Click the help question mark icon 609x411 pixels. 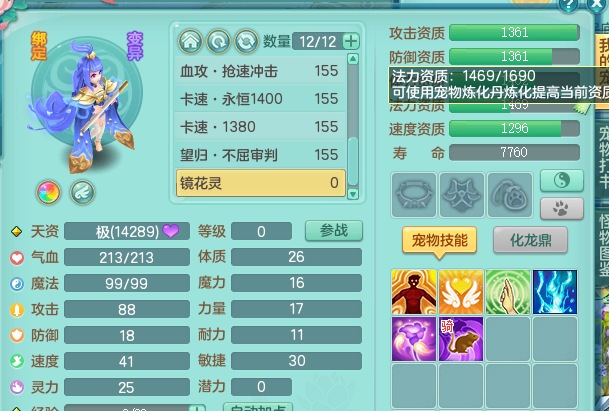click(568, 5)
